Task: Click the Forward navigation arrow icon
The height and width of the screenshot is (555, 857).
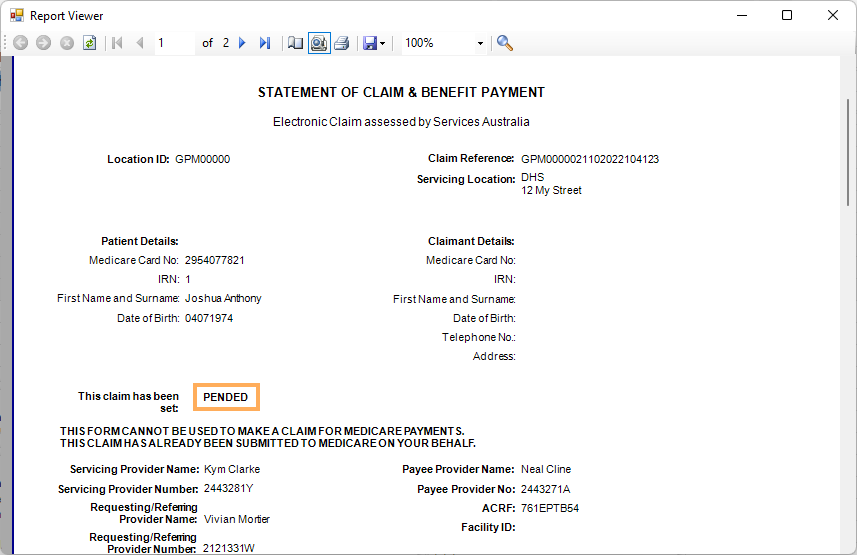Action: 44,43
